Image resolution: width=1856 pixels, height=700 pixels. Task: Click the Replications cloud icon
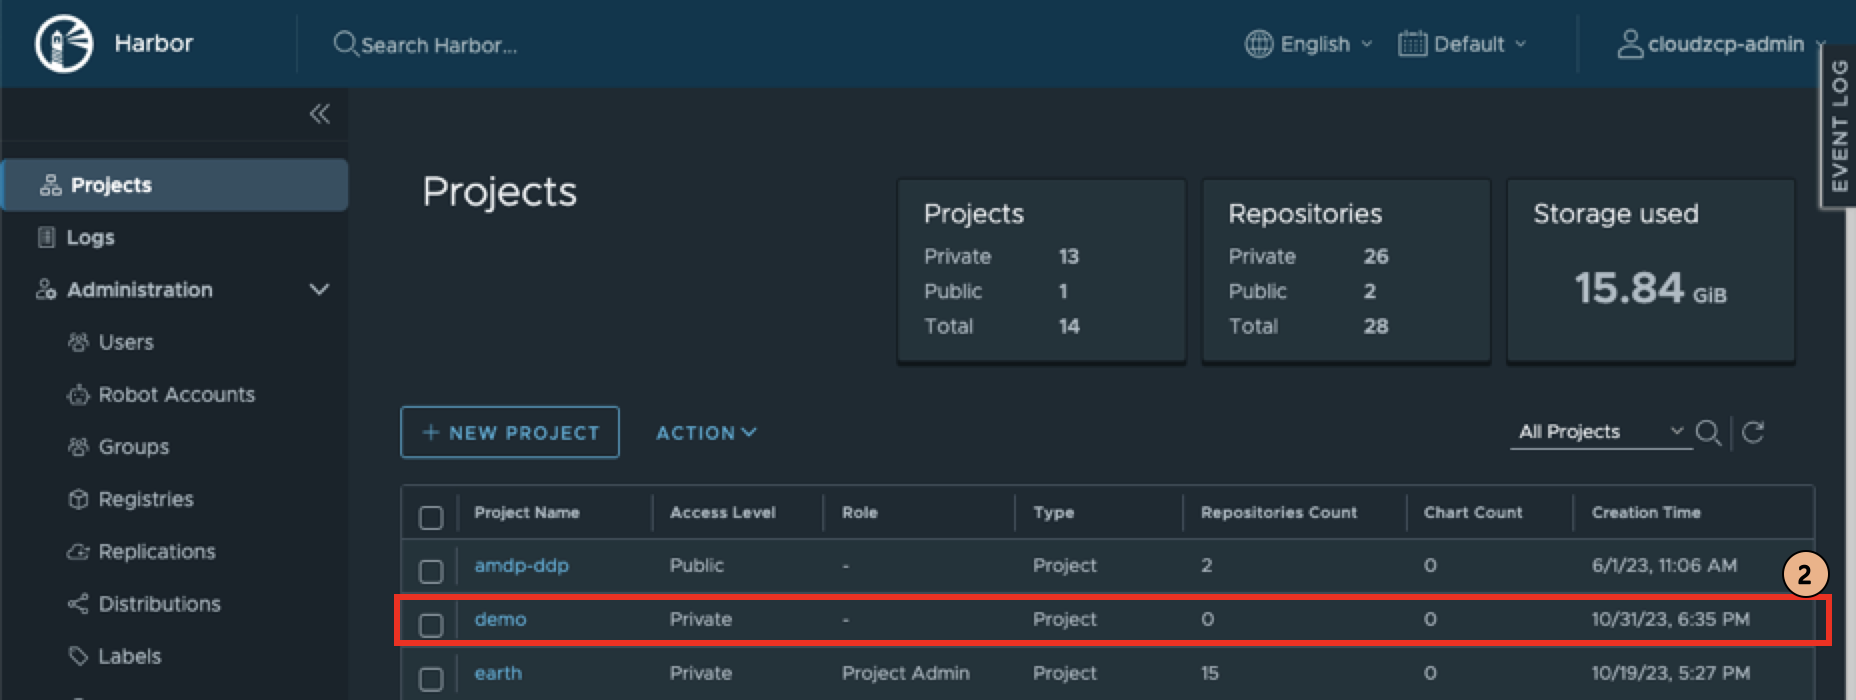tap(78, 552)
